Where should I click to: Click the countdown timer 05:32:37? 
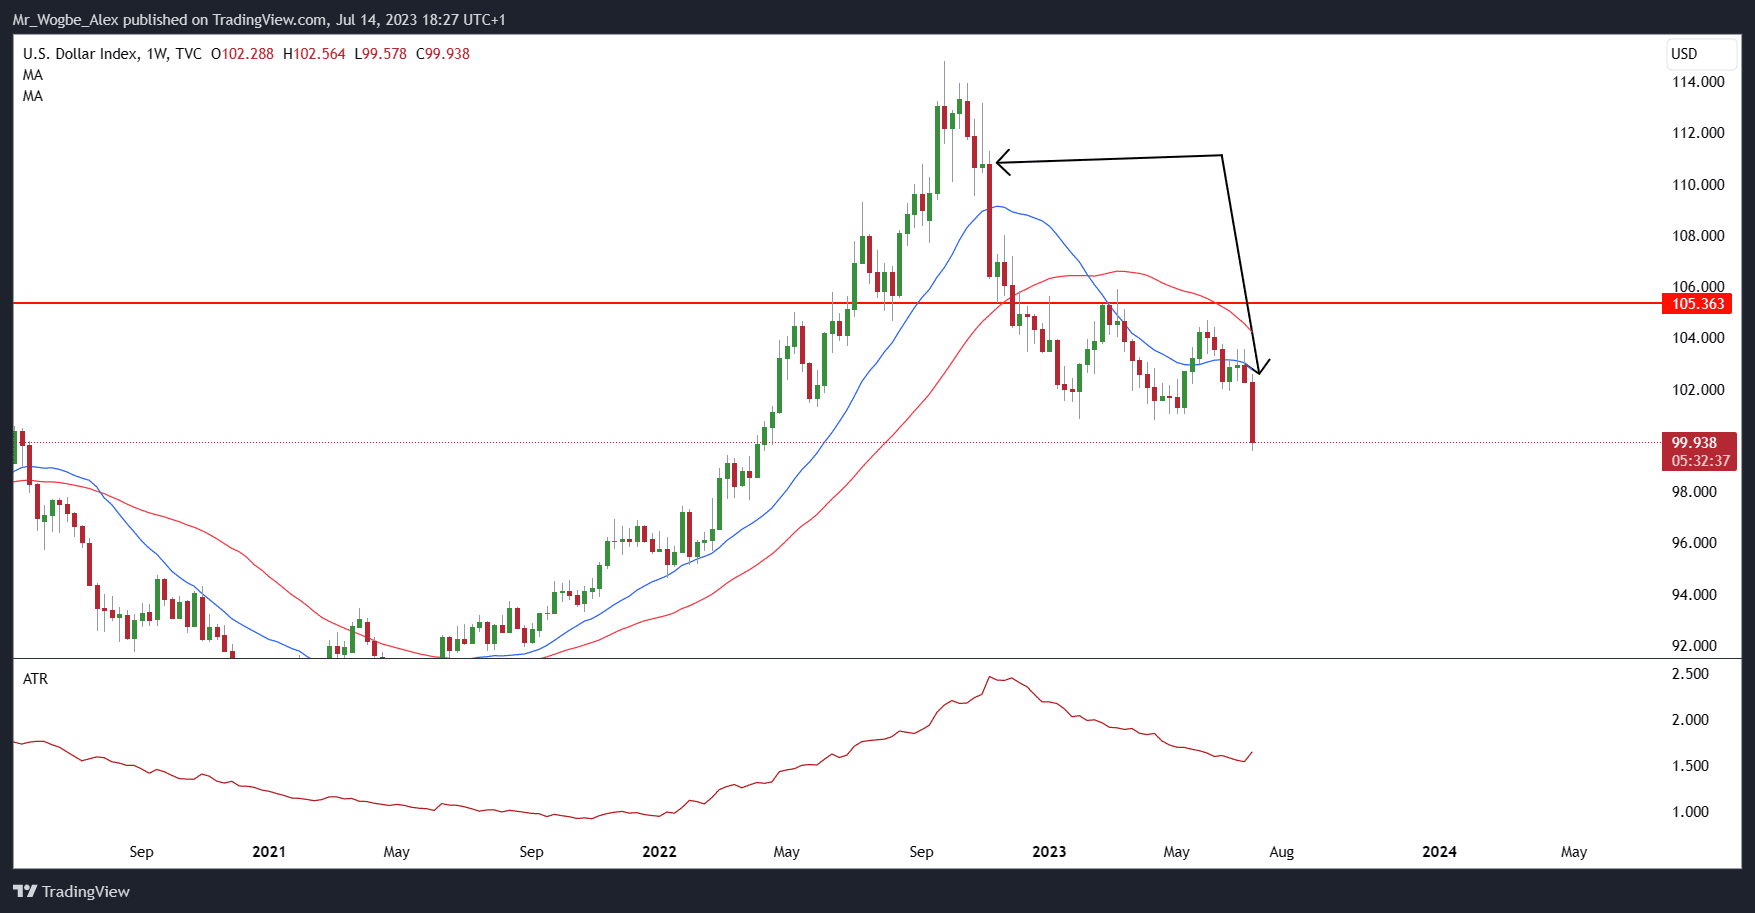coord(1700,461)
